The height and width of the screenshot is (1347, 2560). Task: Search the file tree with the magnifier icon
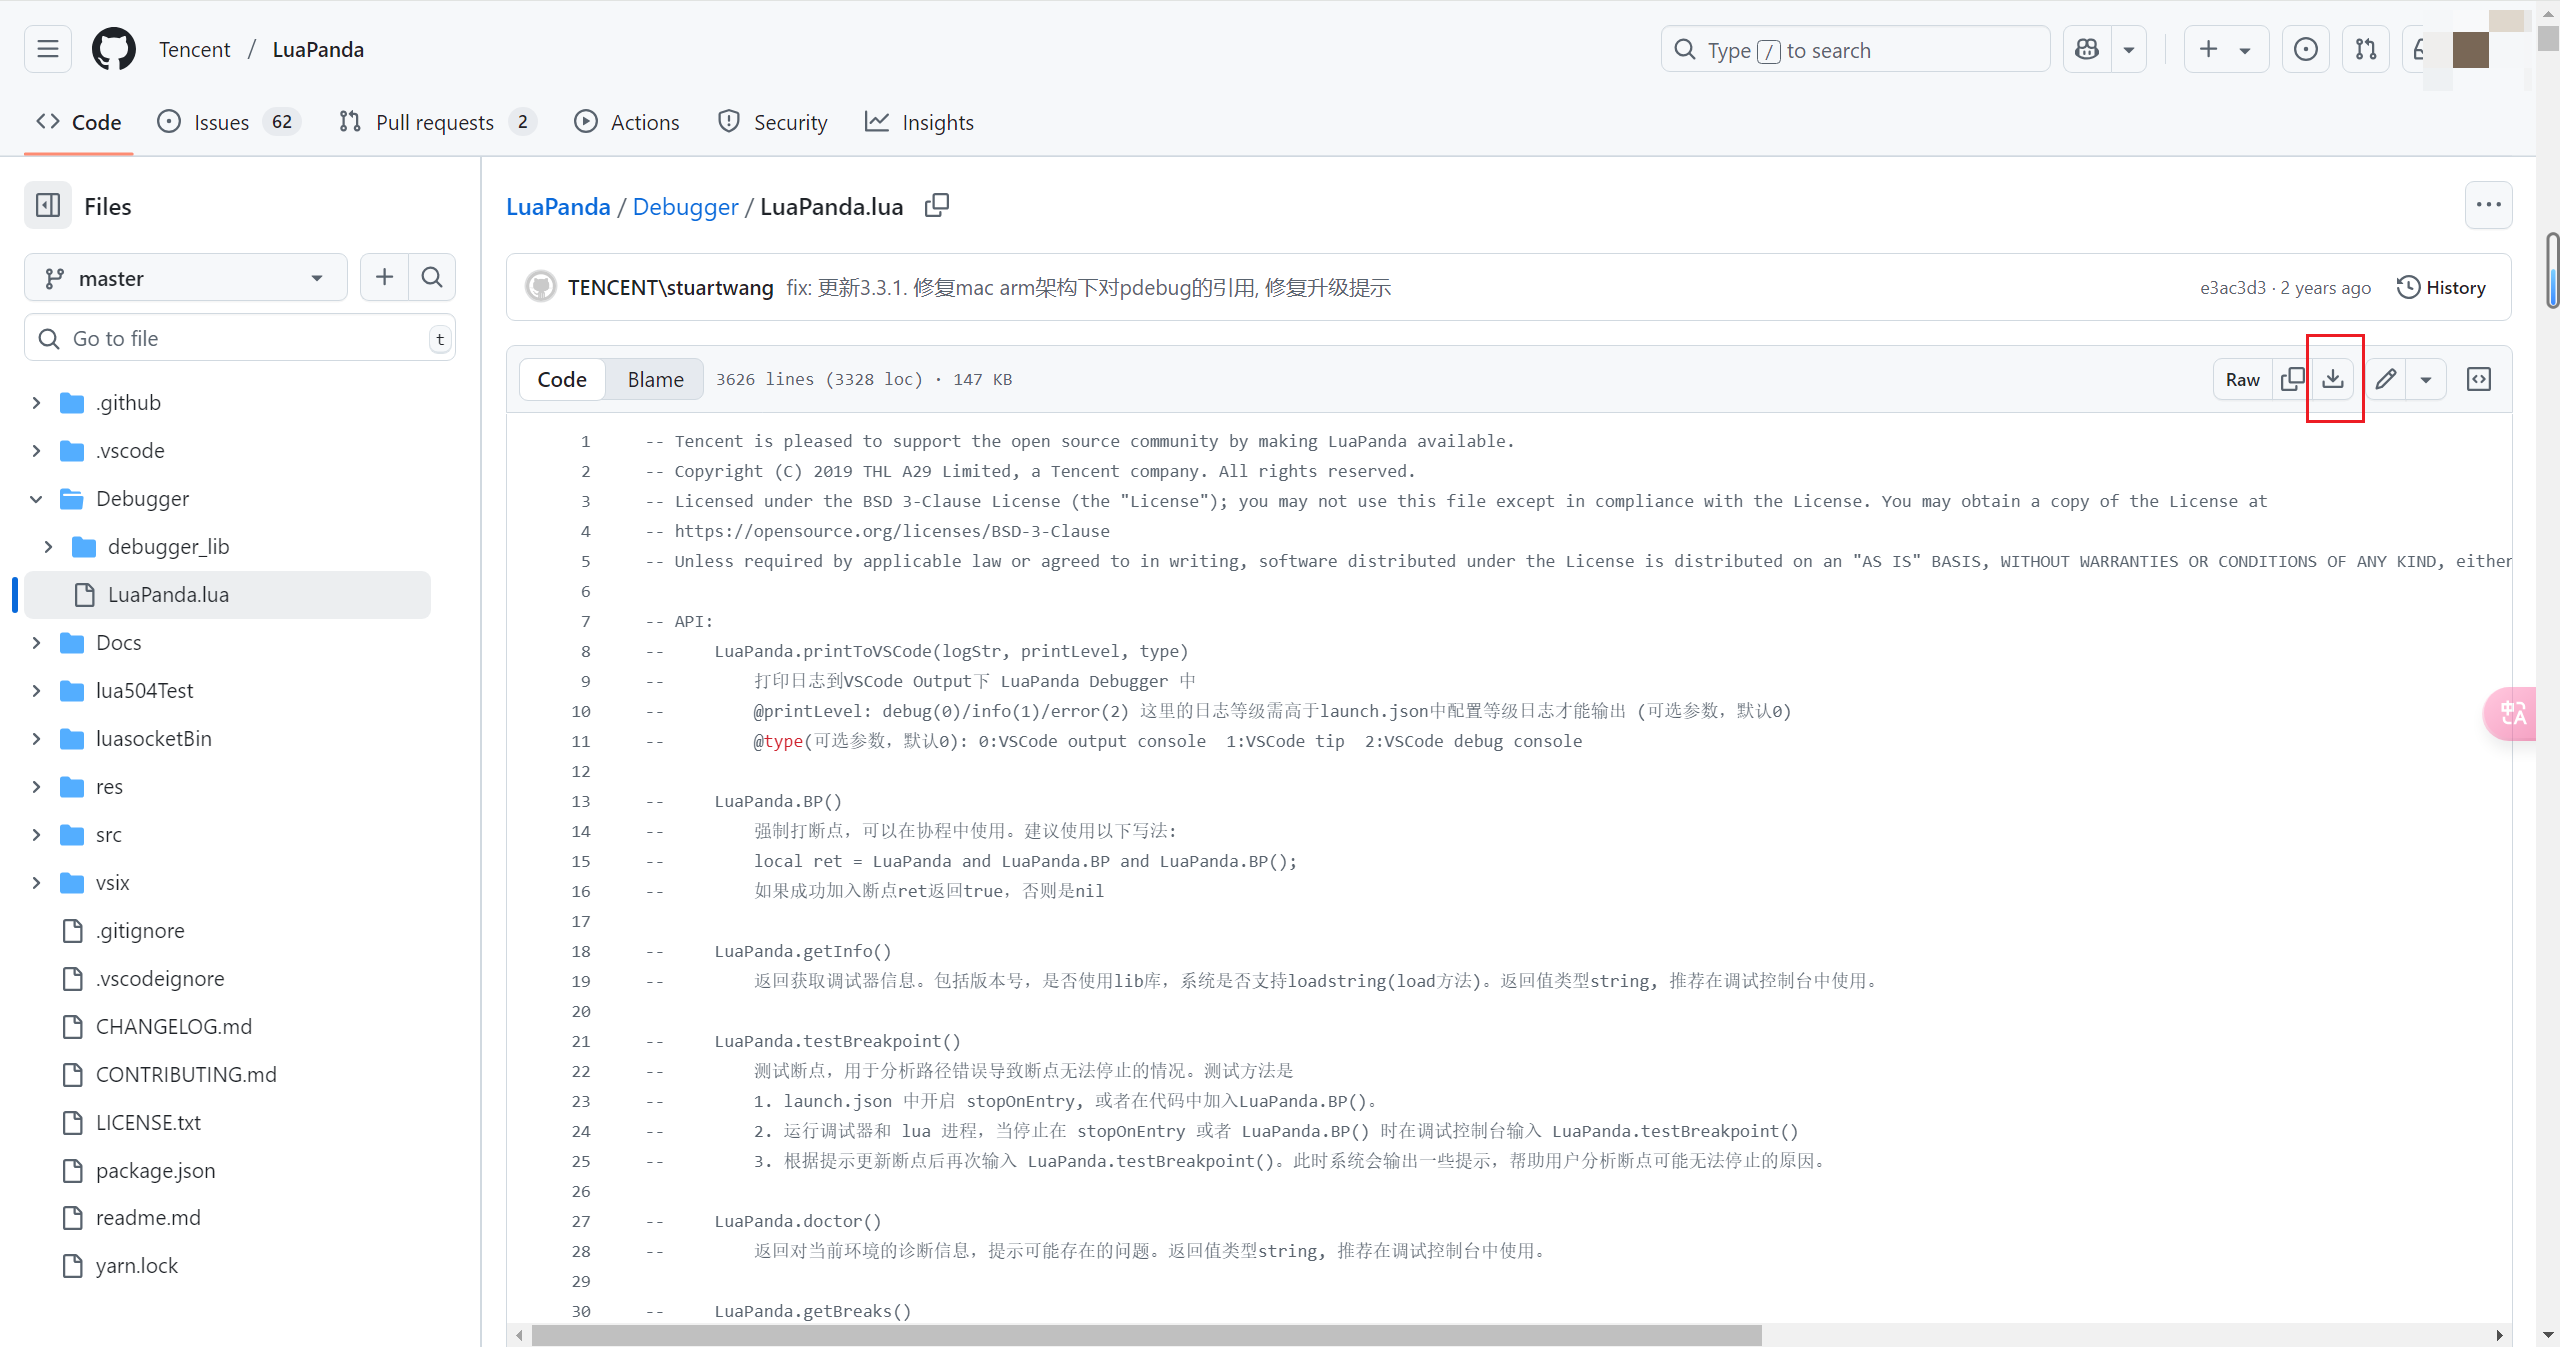(x=431, y=277)
